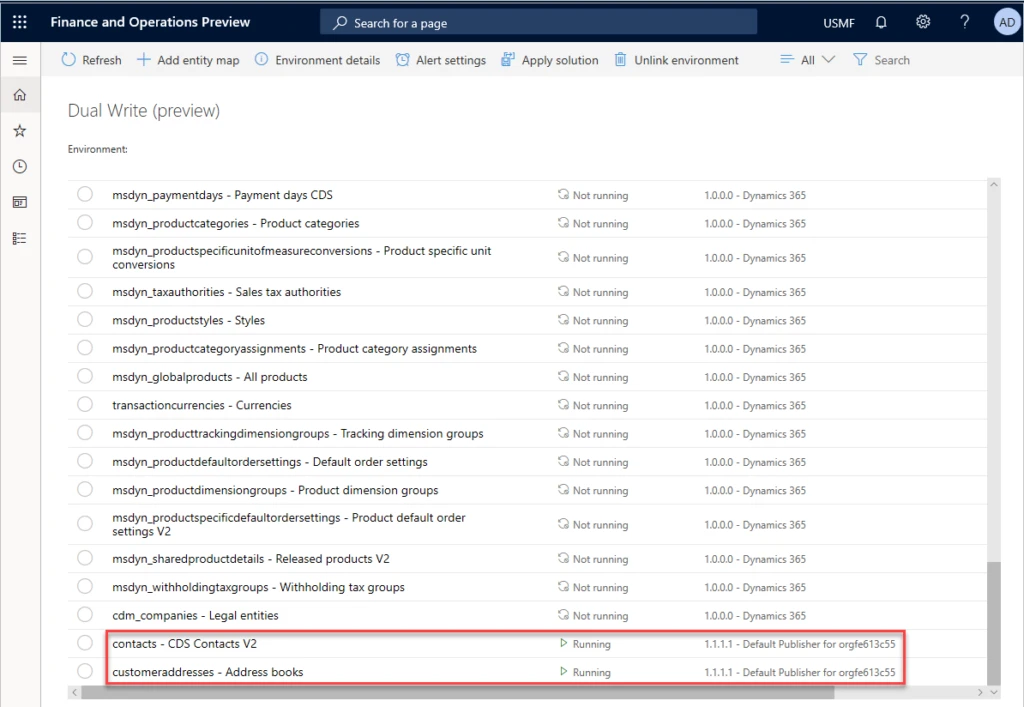Select the Home icon in the sidebar

(19, 94)
